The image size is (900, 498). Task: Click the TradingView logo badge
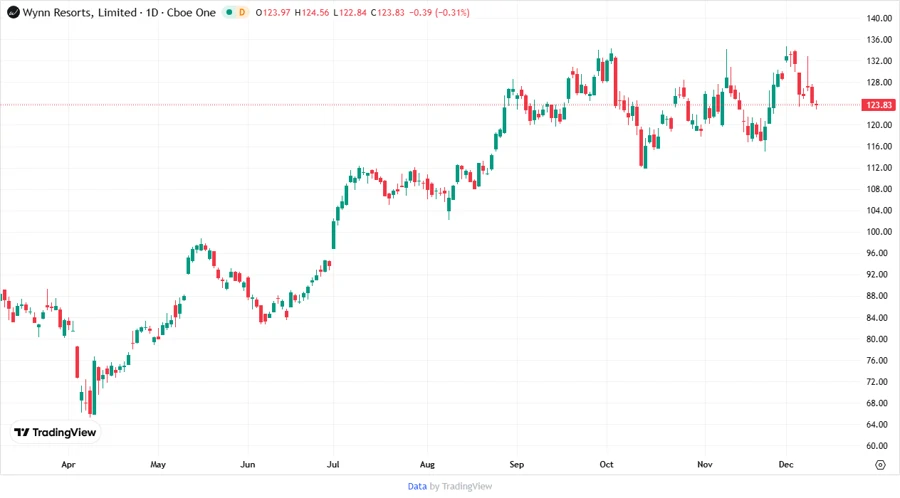pos(55,433)
